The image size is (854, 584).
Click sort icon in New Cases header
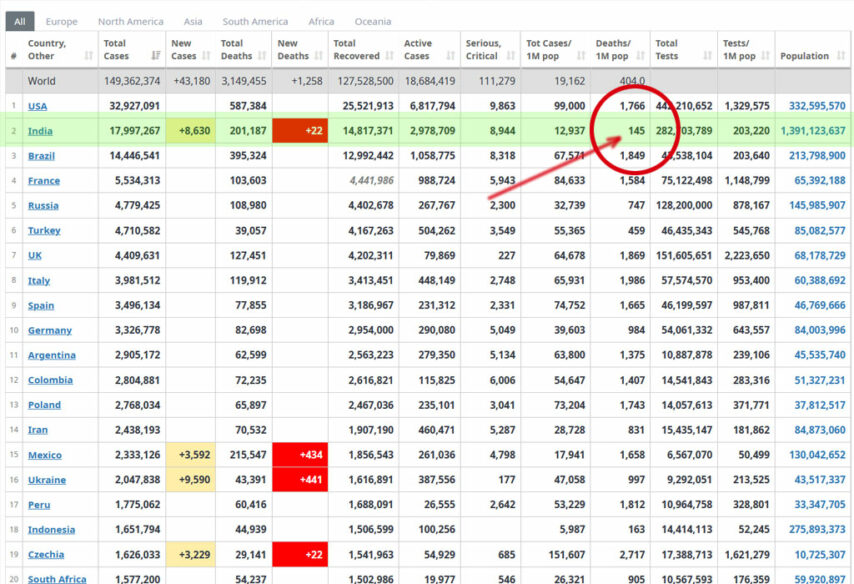pyautogui.click(x=208, y=56)
